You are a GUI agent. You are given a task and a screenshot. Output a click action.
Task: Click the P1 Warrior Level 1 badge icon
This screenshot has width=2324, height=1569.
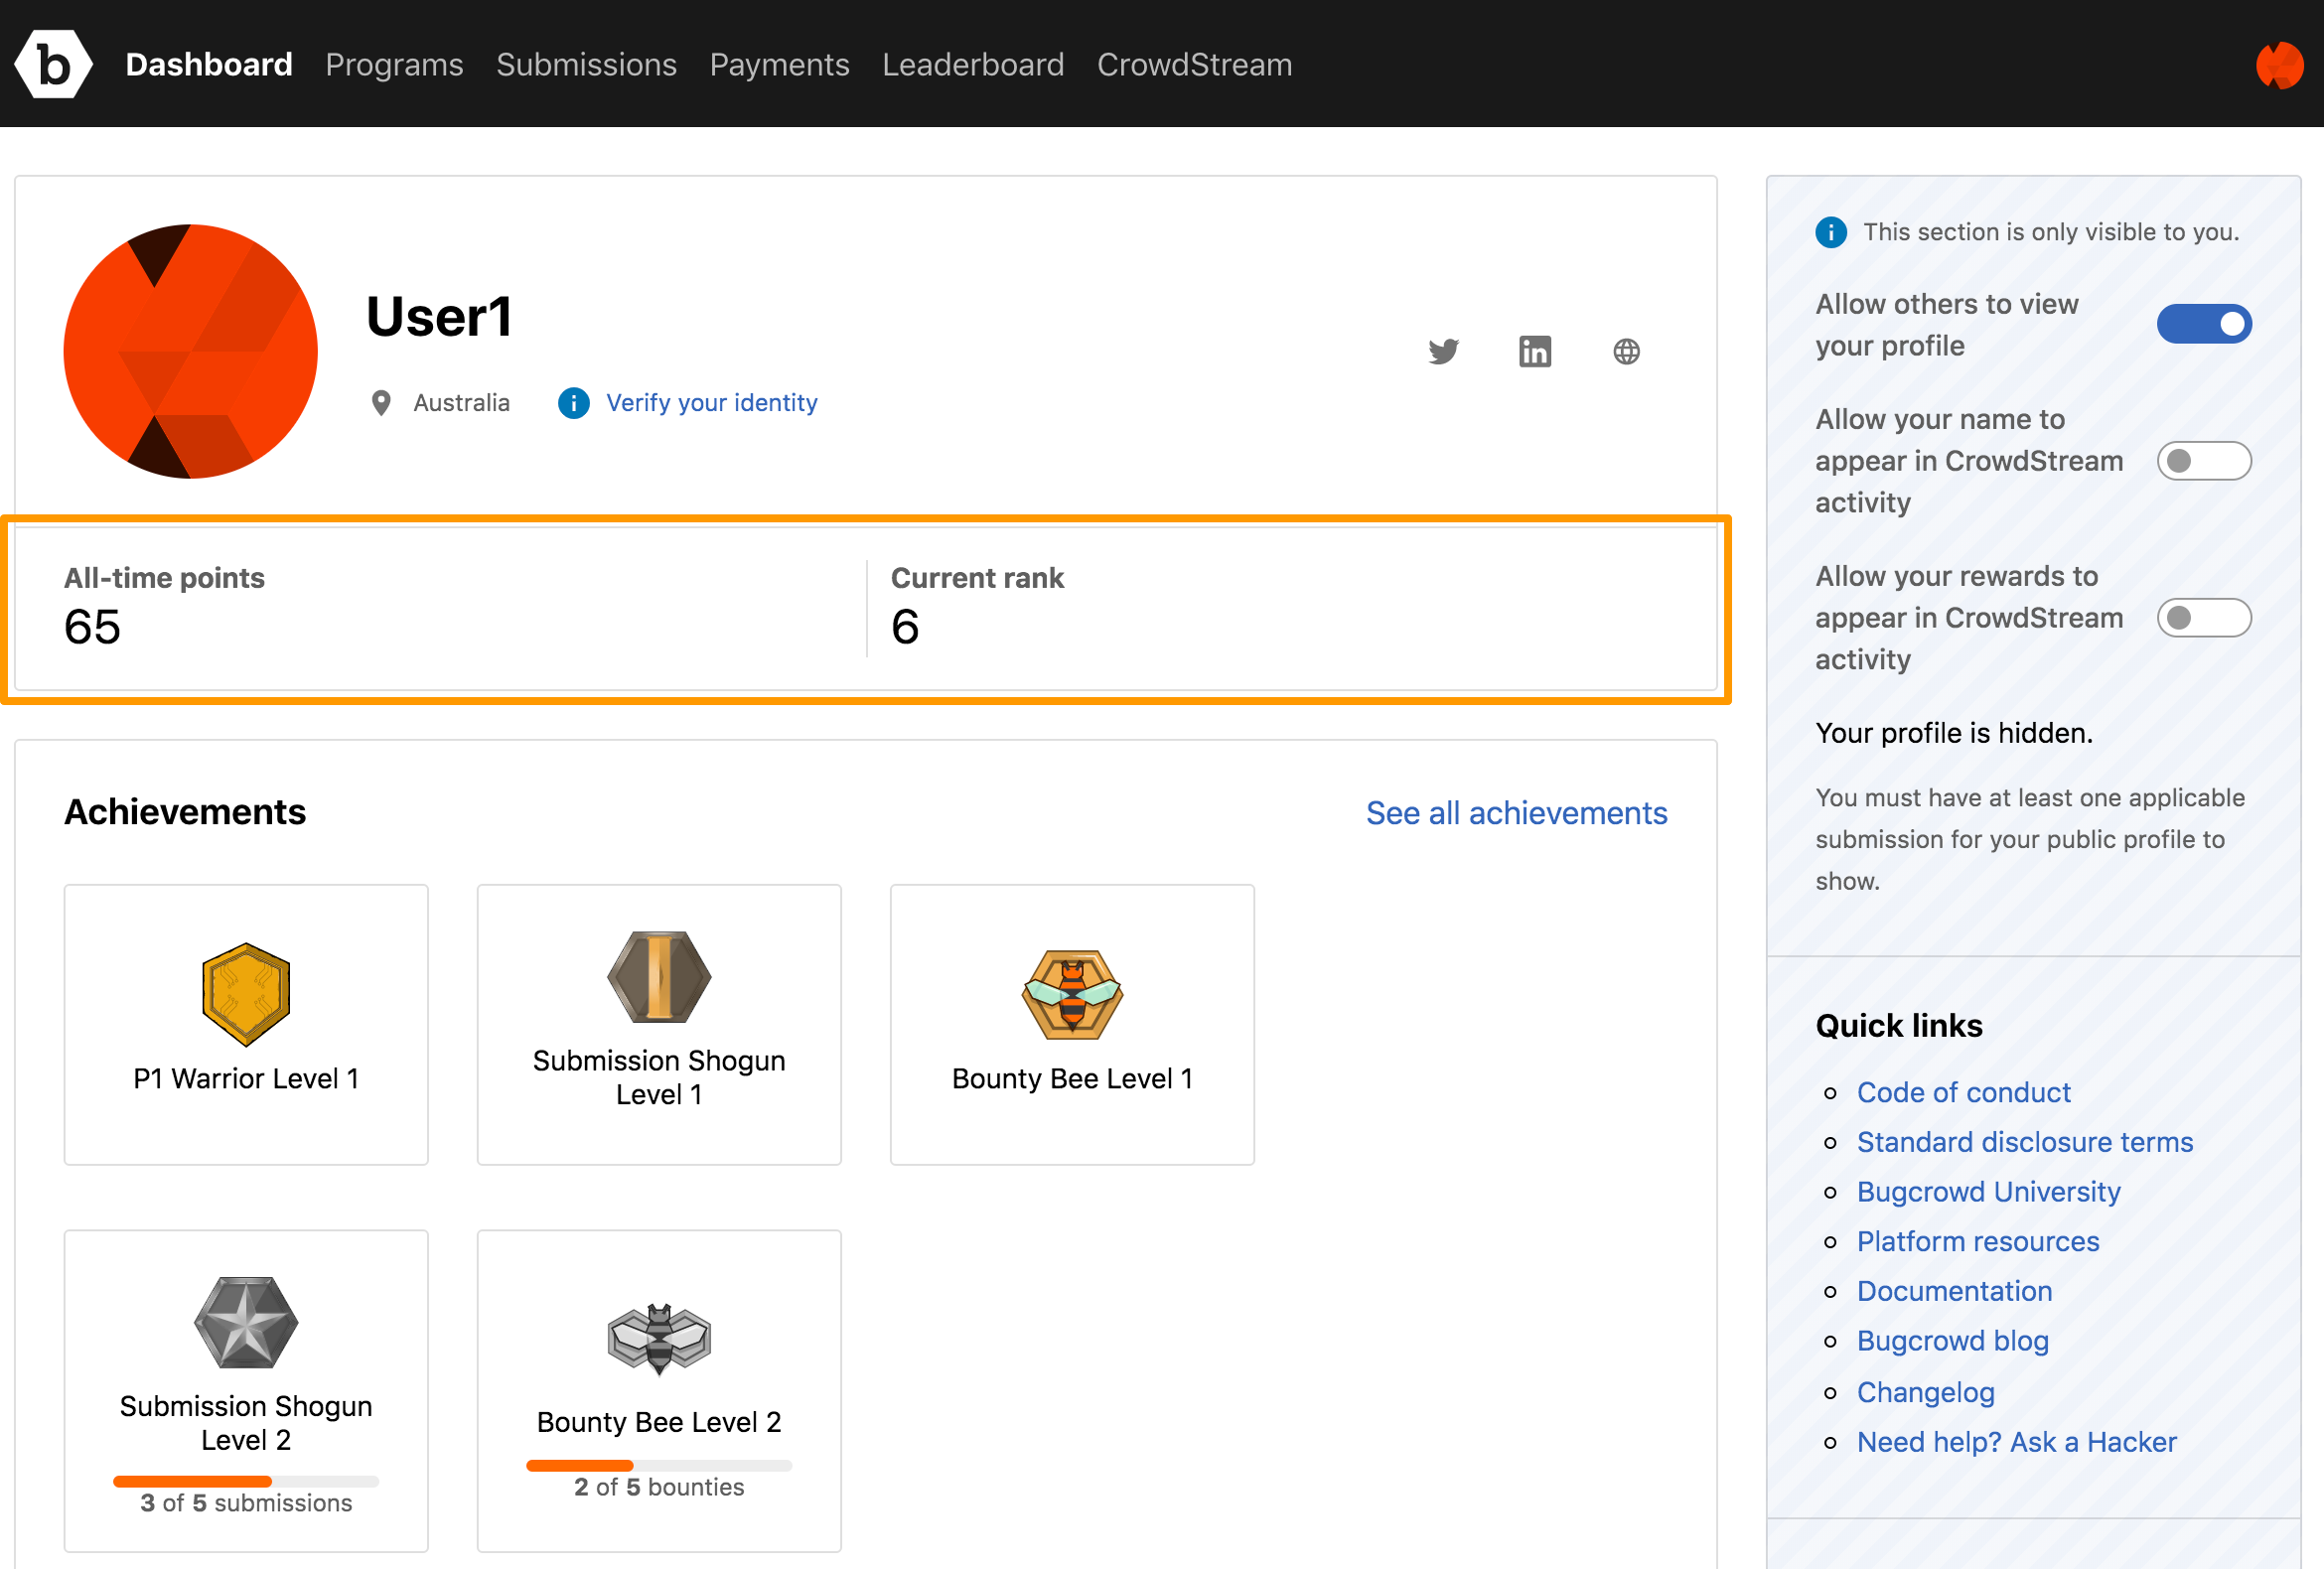point(246,994)
